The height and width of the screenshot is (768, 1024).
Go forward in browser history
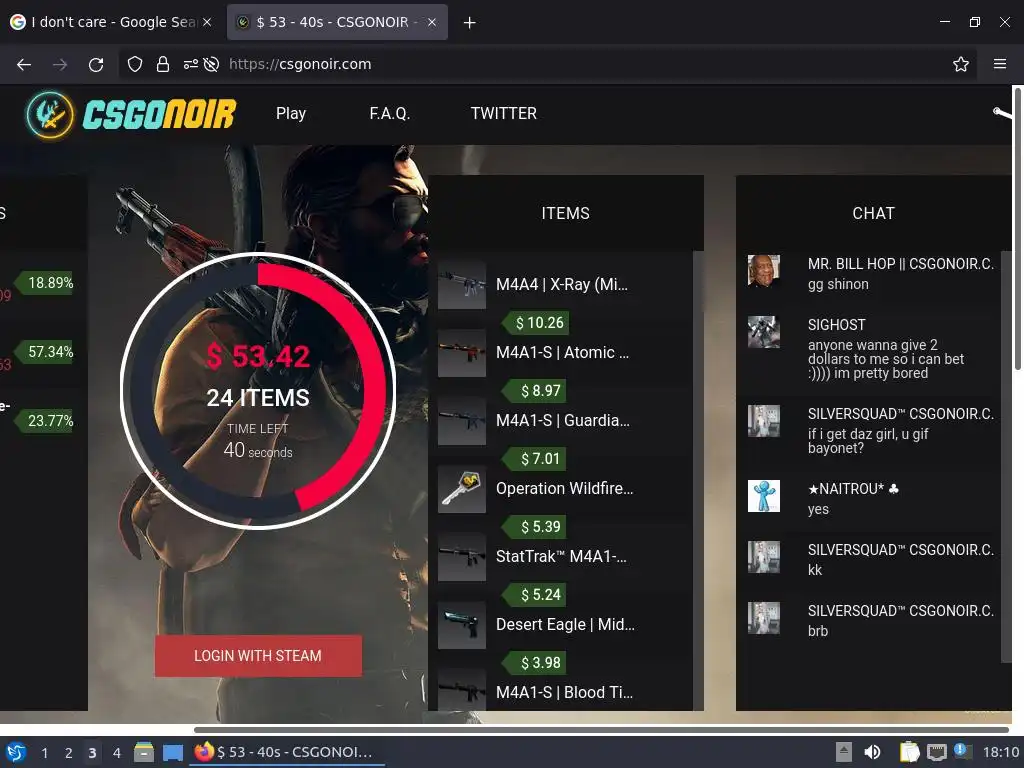(x=60, y=64)
